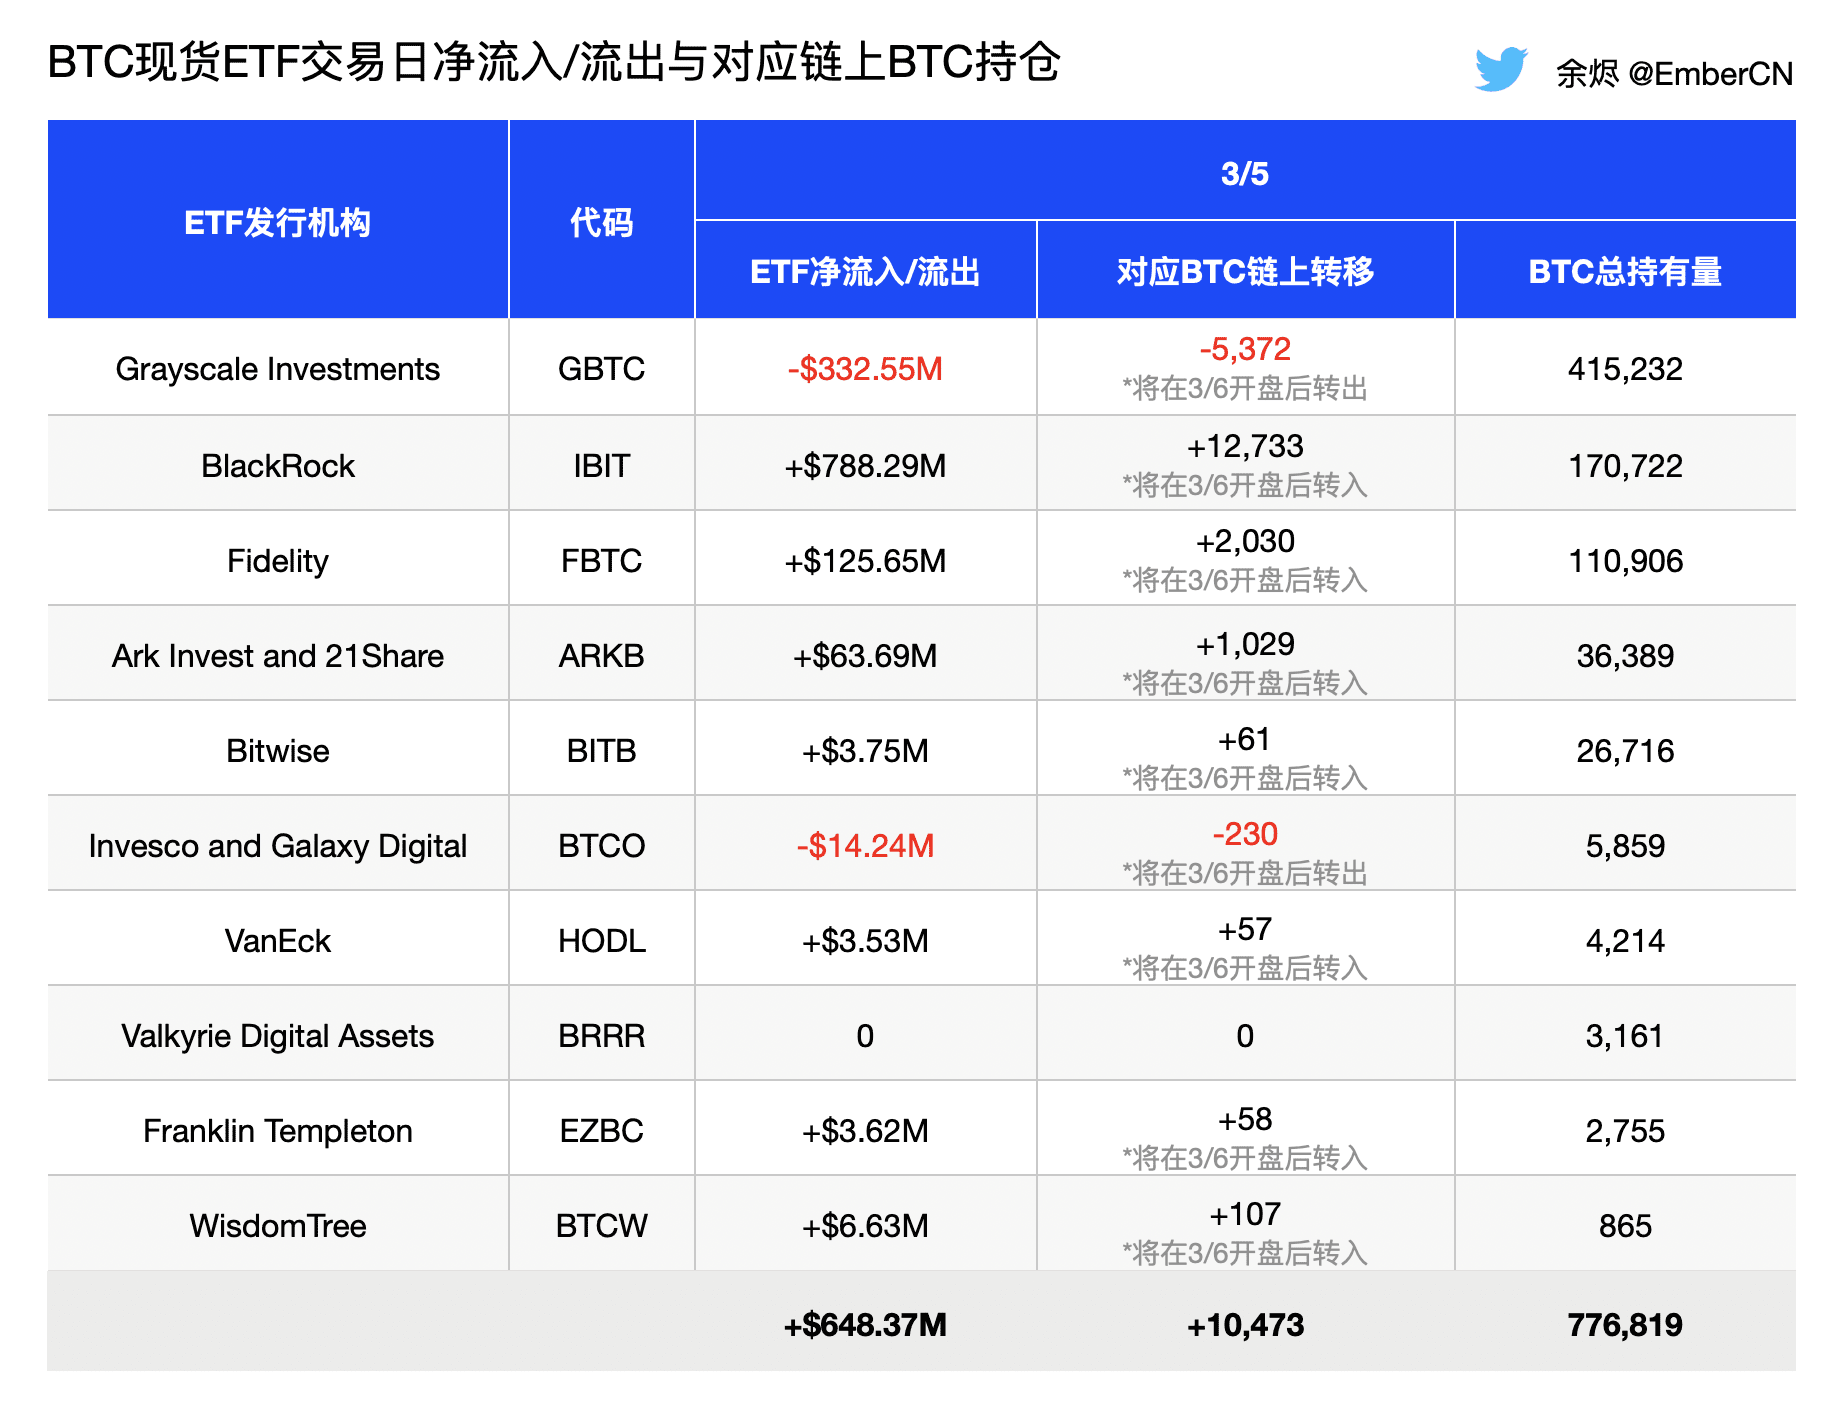Image resolution: width=1846 pixels, height=1418 pixels.
Task: Click the ARKB ticker cell
Action: [x=601, y=655]
